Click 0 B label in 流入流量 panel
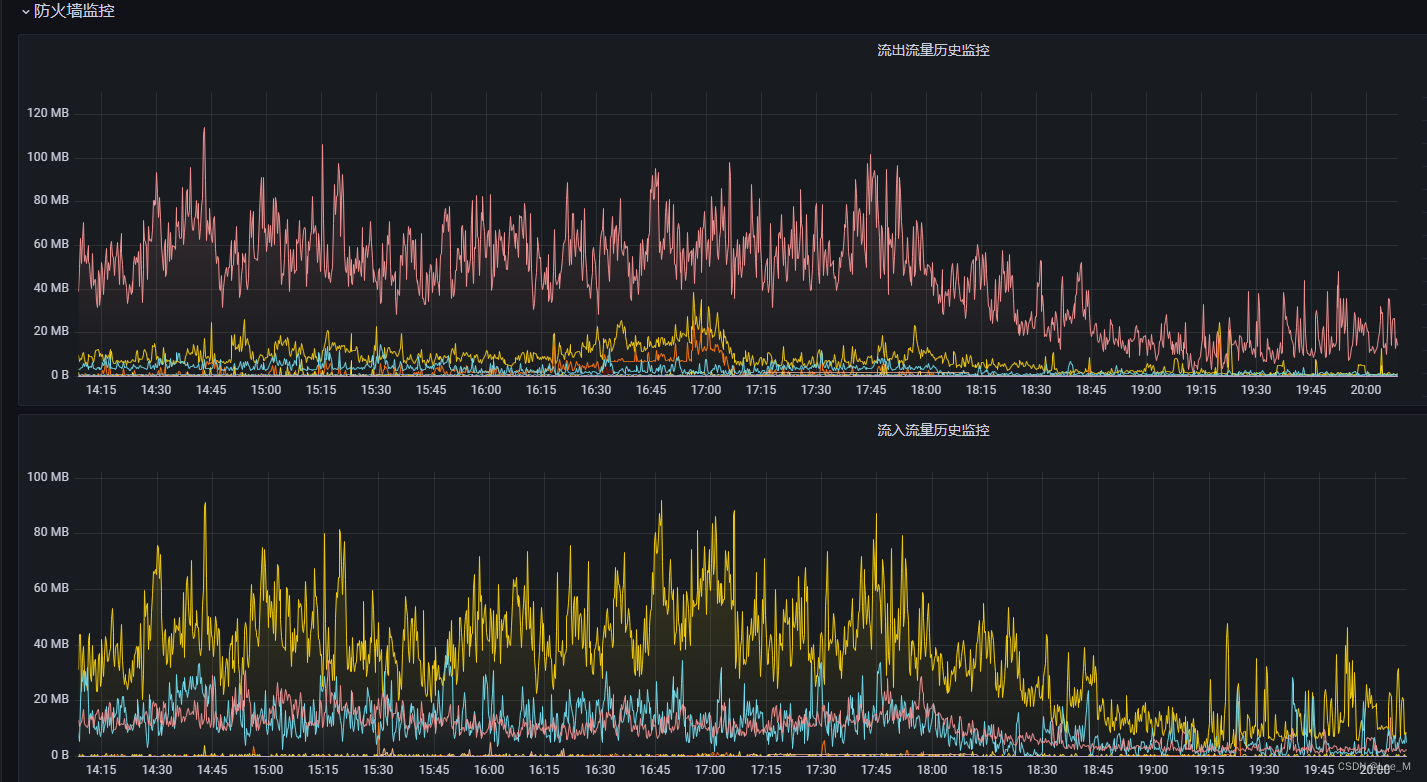The image size is (1427, 782). click(60, 754)
